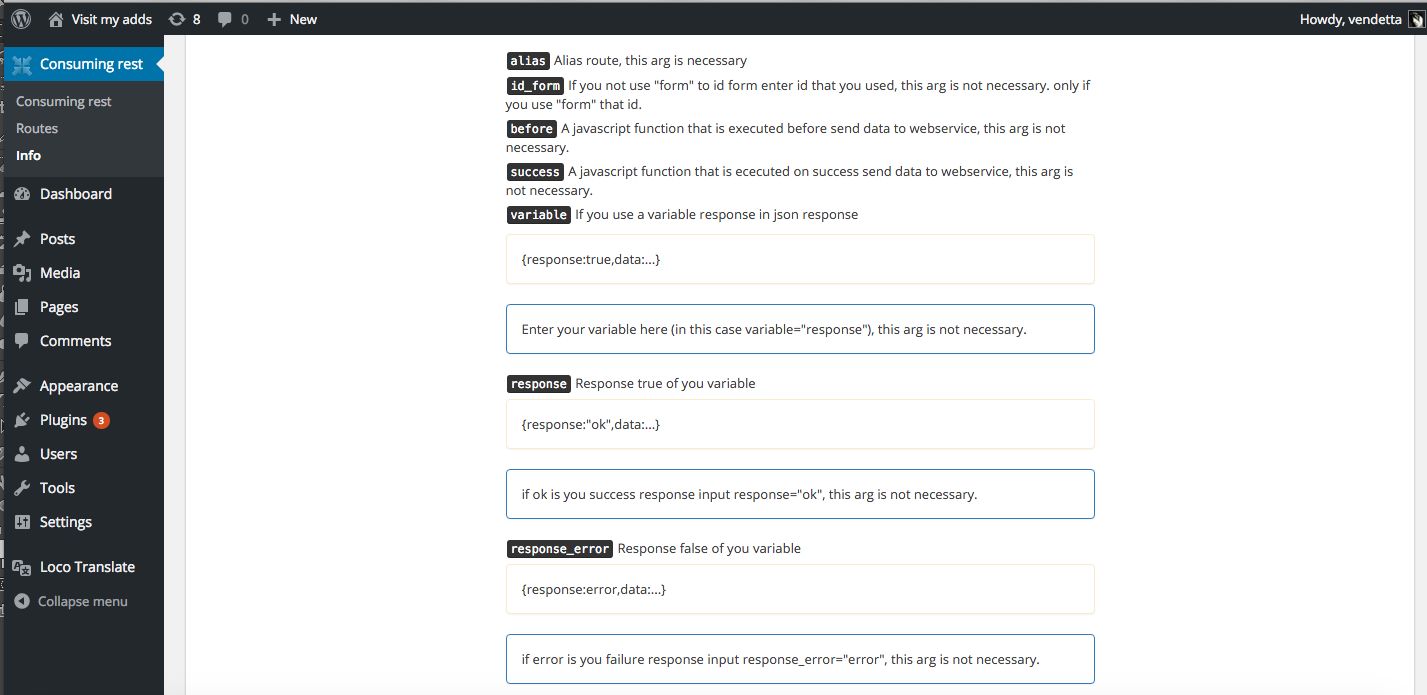Select Consuming rest submenu item
This screenshot has height=695, width=1427.
coord(64,101)
